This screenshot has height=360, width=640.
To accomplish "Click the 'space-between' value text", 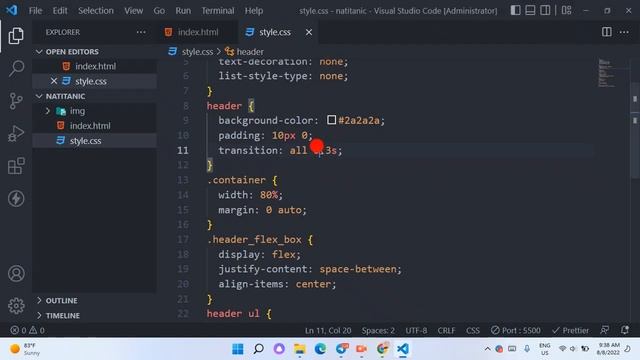I will (x=358, y=269).
